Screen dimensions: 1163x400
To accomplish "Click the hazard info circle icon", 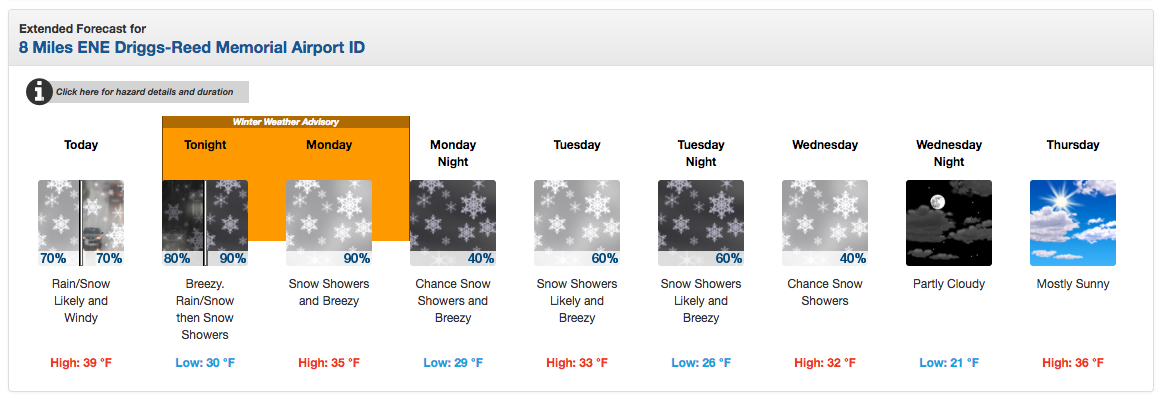I will (x=40, y=92).
